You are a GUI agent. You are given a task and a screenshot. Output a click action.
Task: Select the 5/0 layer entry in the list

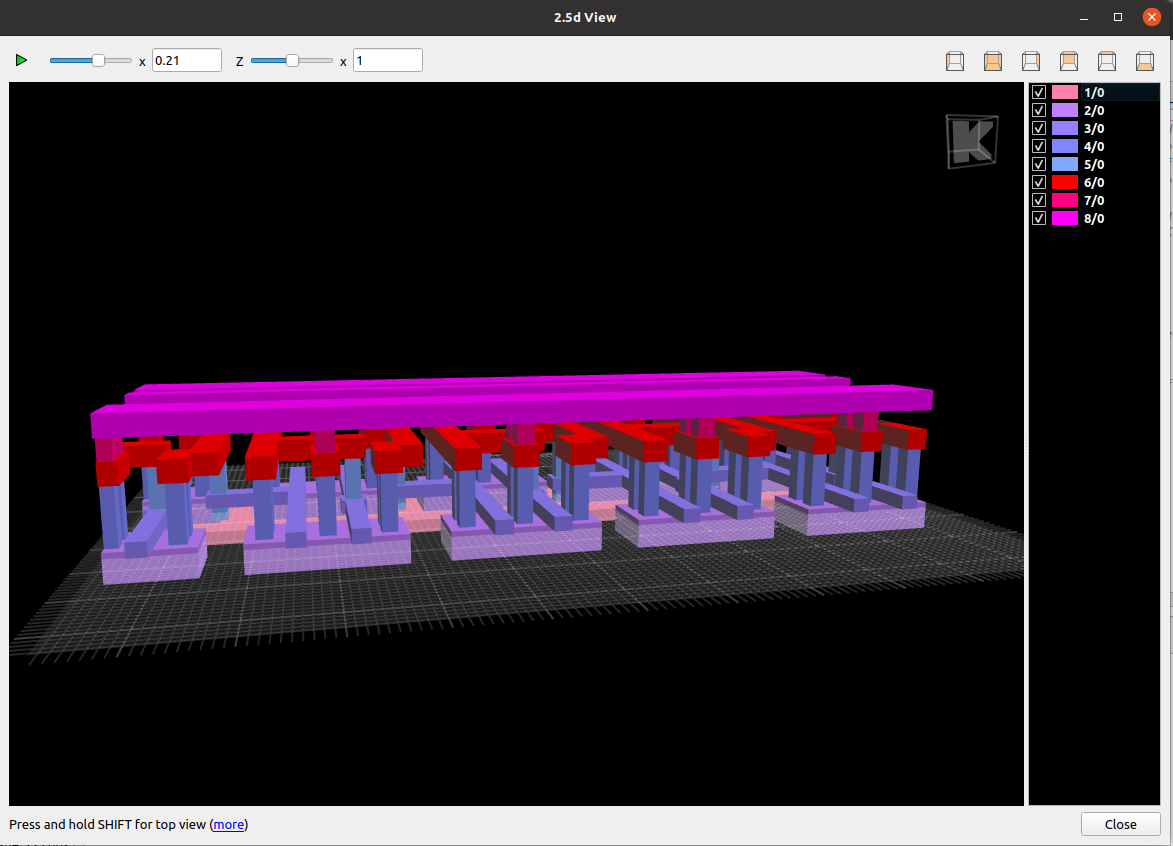point(1094,164)
